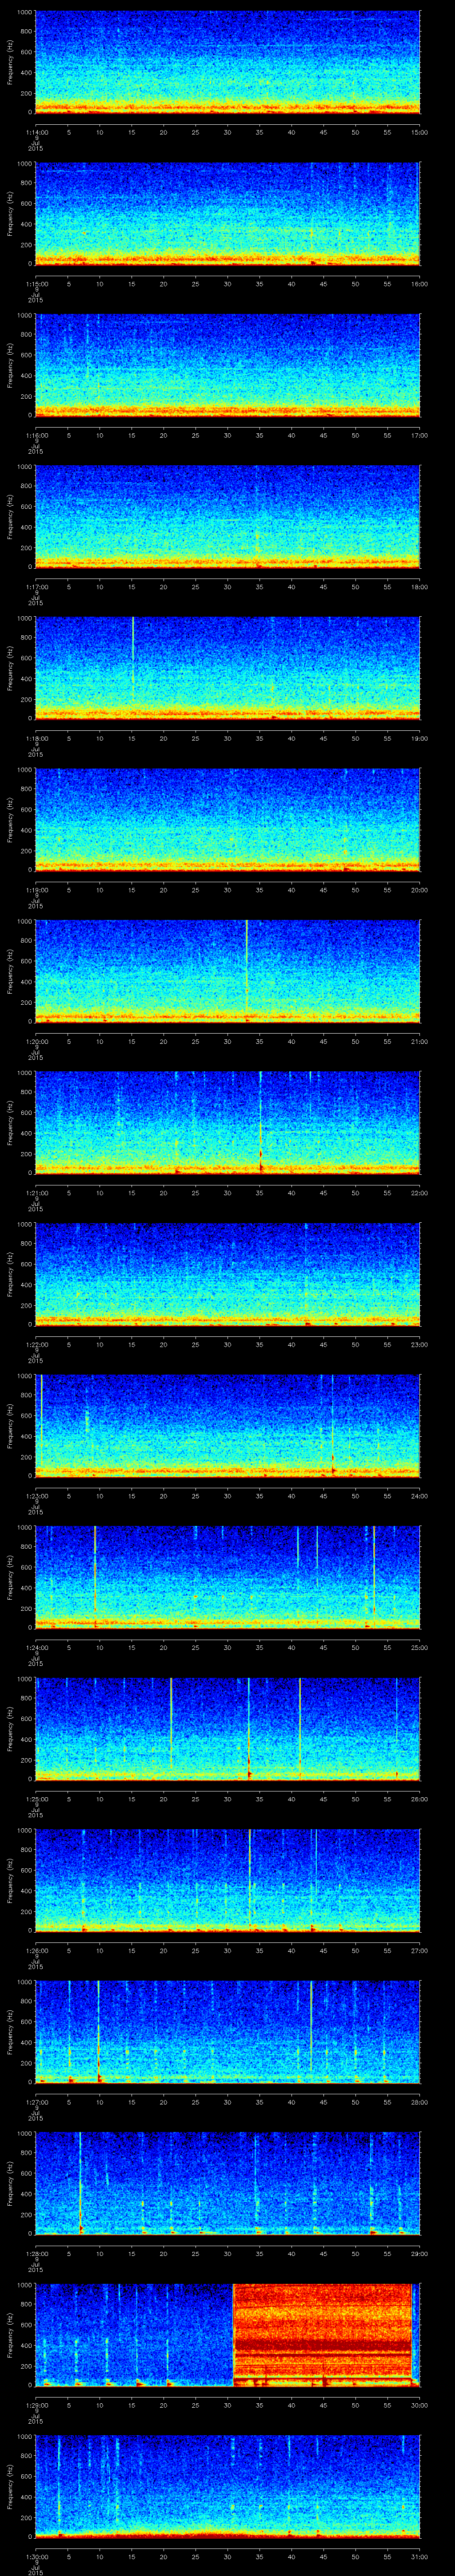
Task: Click the 20:00 end time label
Action: tap(420, 890)
